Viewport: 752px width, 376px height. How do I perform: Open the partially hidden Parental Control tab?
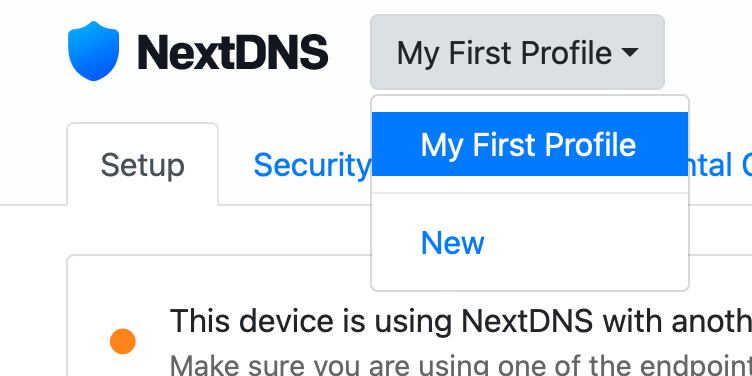720,165
